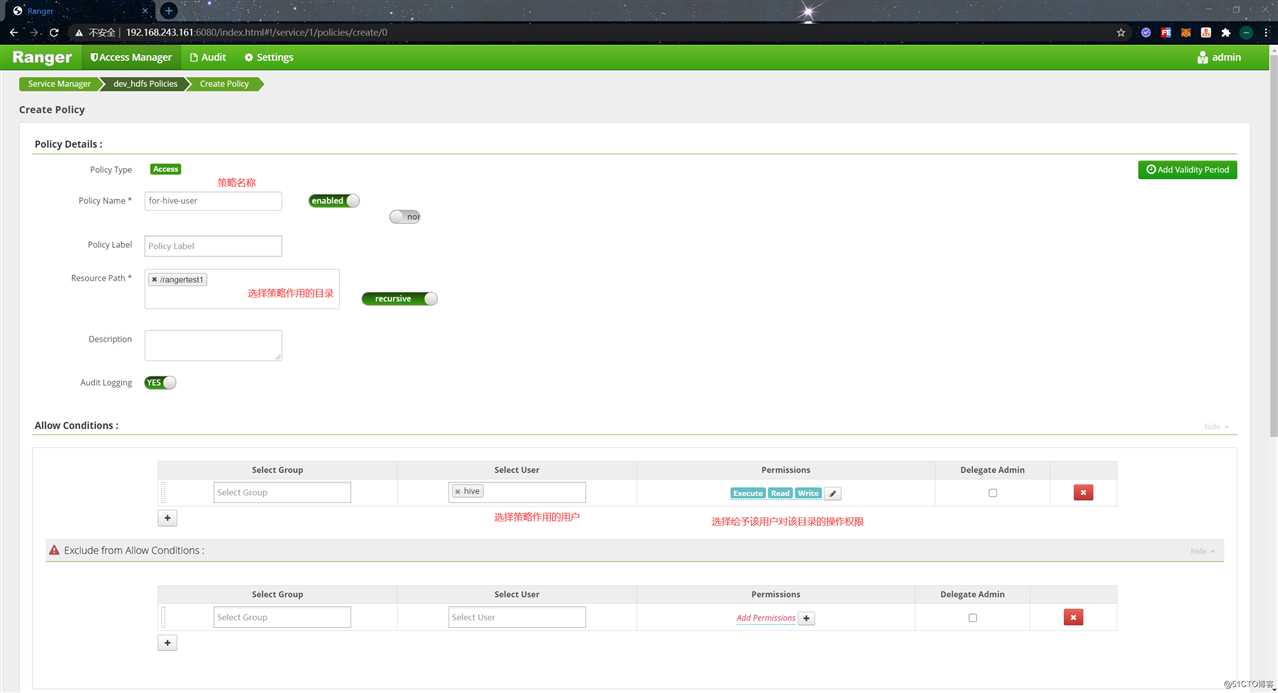Go to the dev_hdfs Policies breadcrumb
The width and height of the screenshot is (1278, 693).
point(145,84)
